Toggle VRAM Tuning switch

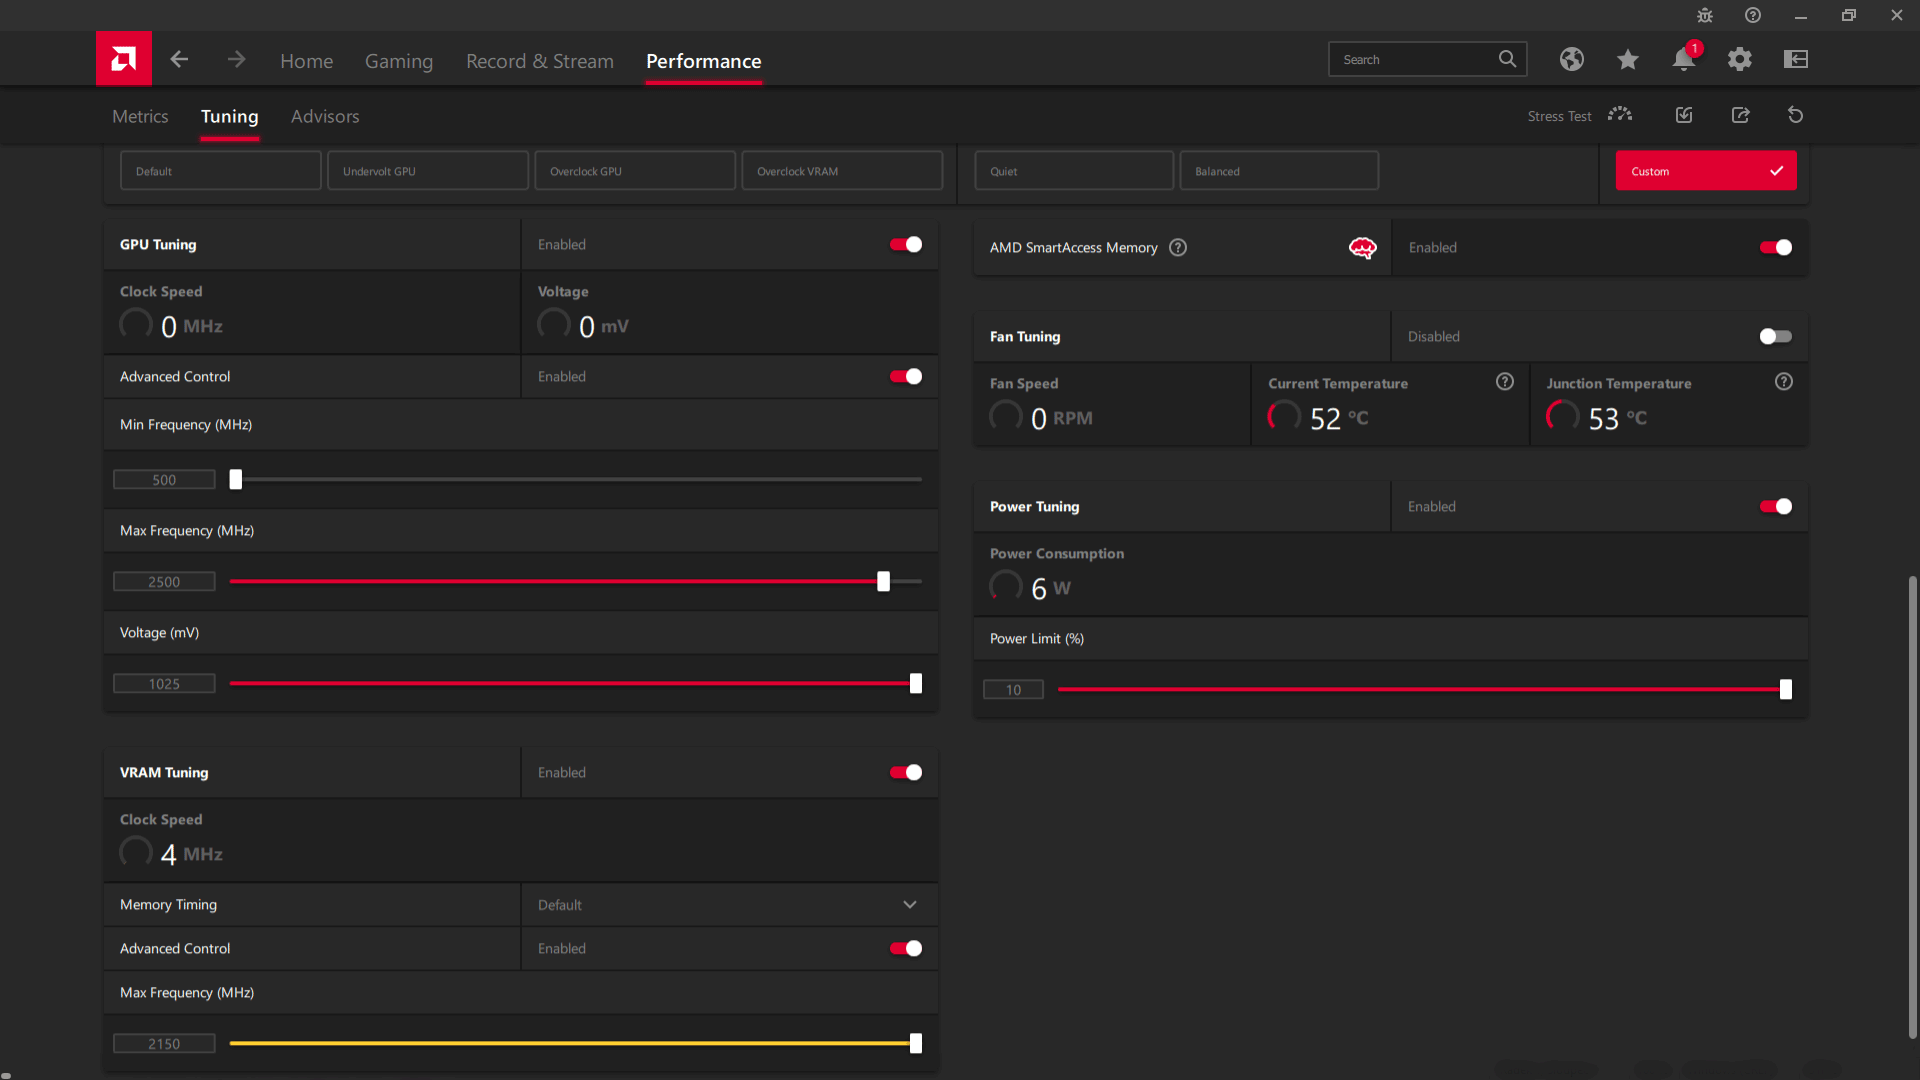point(906,773)
